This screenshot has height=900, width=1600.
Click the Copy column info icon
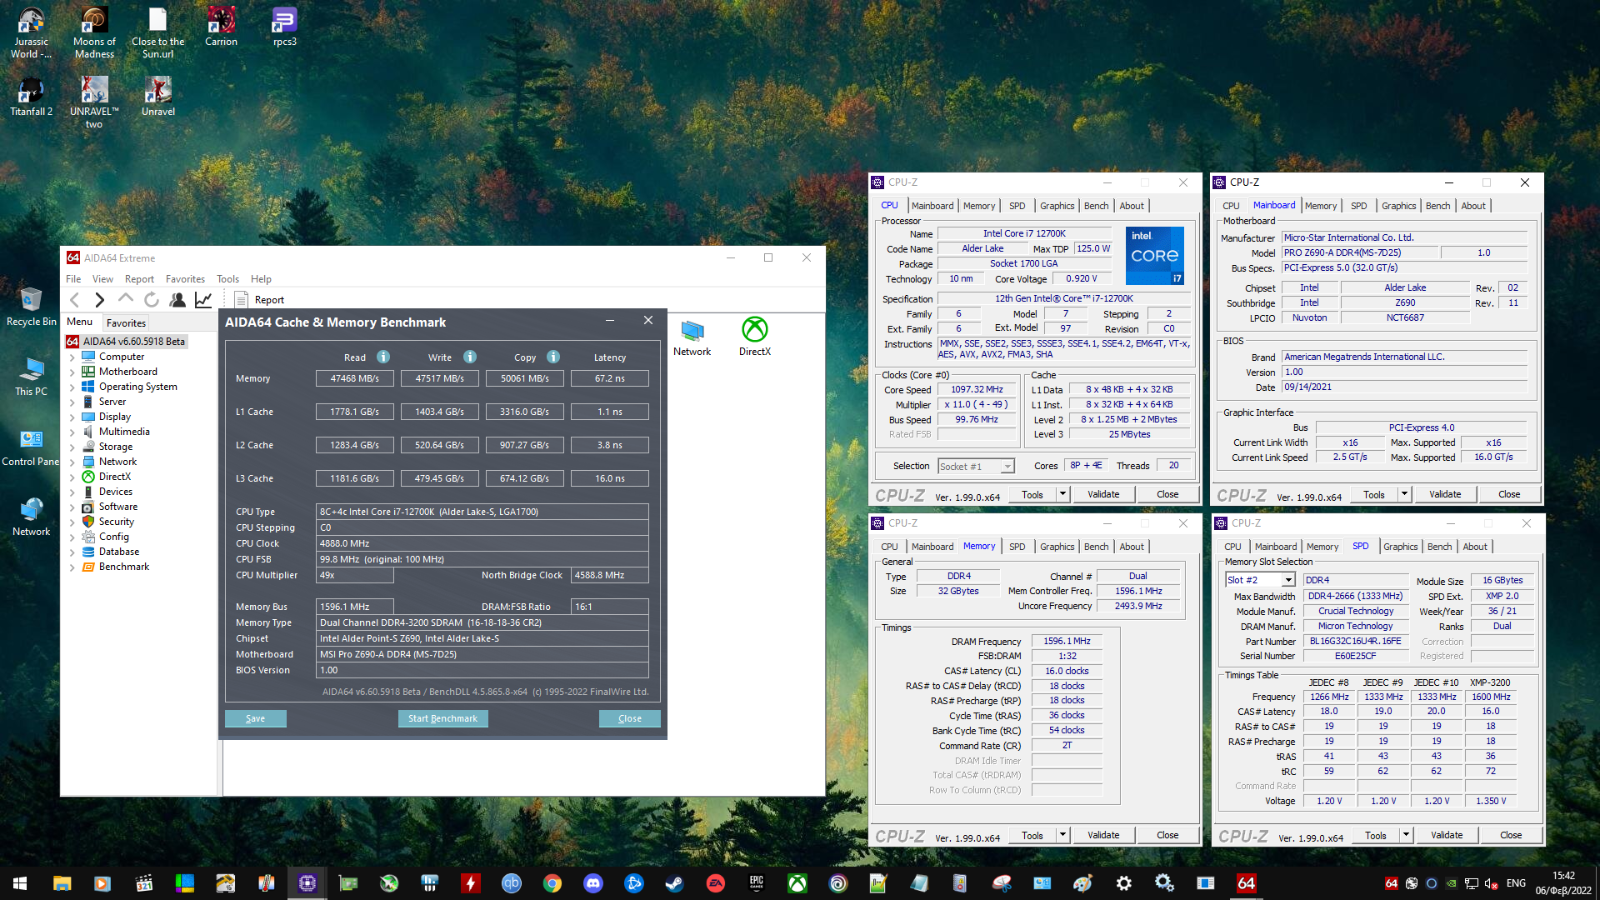[x=553, y=357]
